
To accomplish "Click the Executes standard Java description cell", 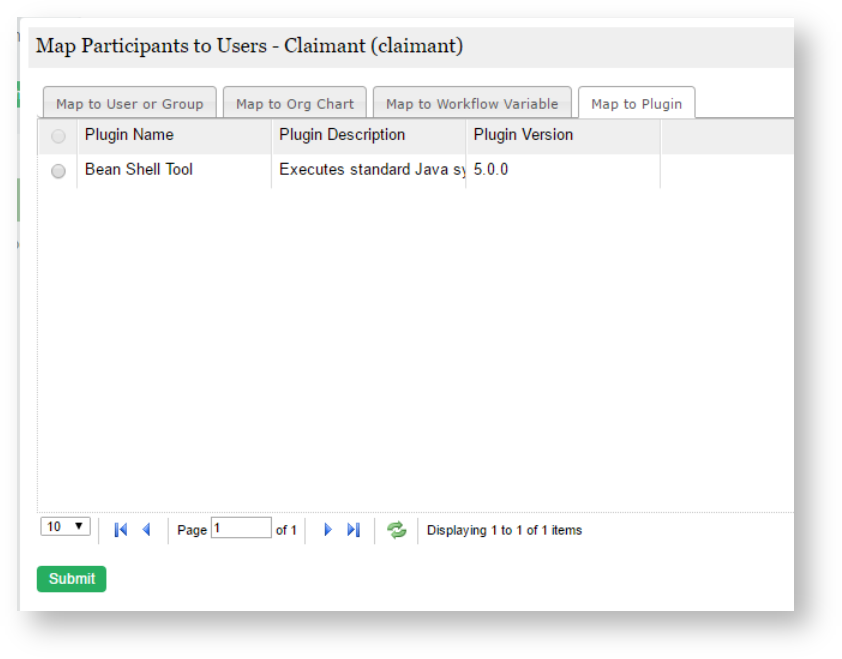I will 370,170.
